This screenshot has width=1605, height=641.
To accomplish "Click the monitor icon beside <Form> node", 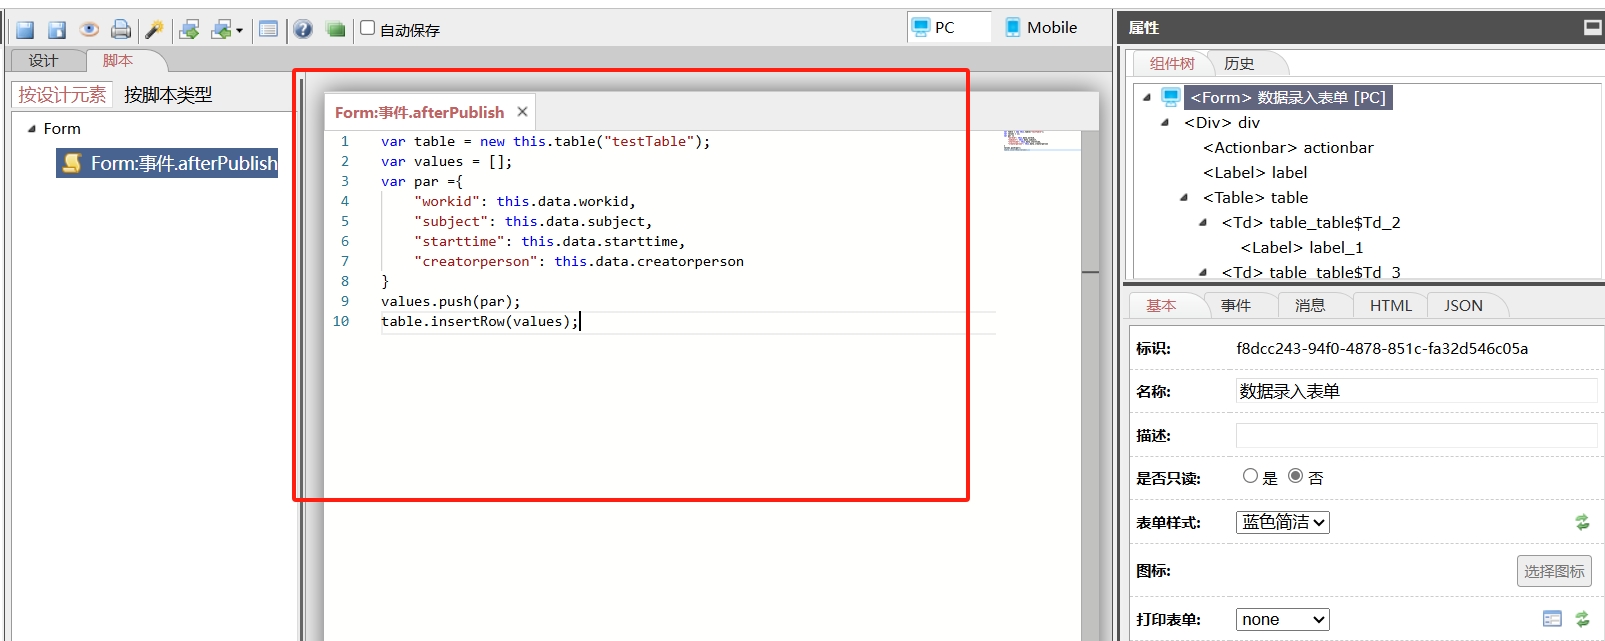I will (x=1170, y=97).
